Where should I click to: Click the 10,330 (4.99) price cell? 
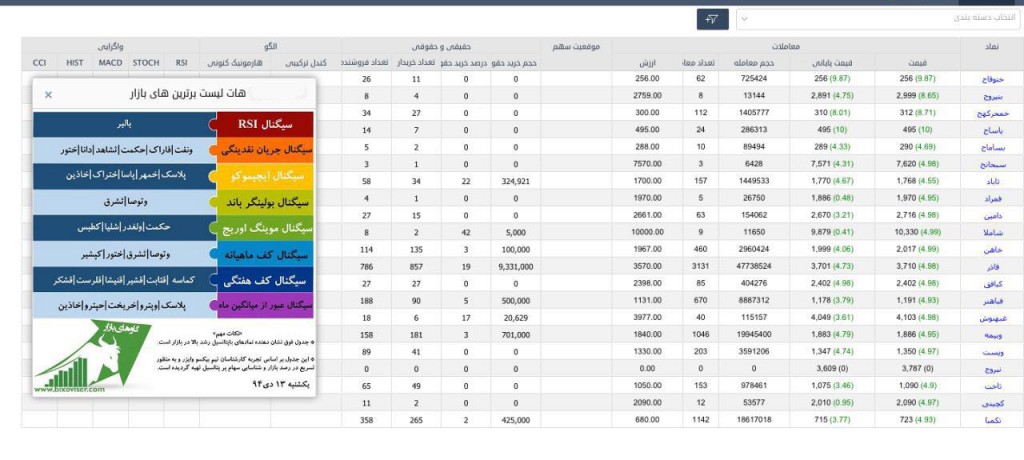[x=918, y=232]
